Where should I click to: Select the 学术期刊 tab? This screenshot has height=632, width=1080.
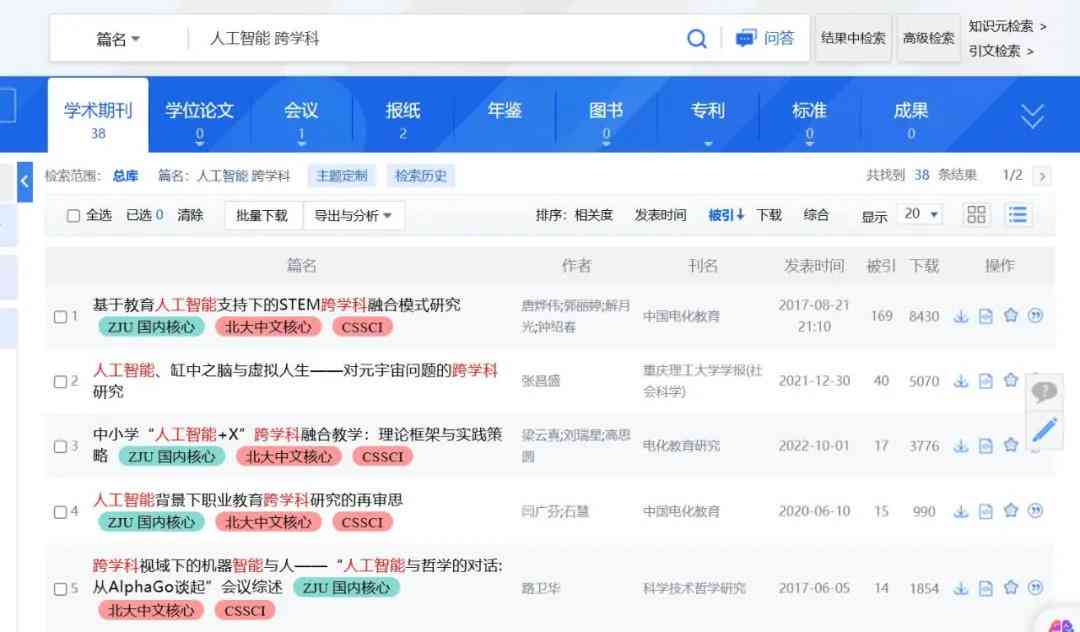coord(98,116)
